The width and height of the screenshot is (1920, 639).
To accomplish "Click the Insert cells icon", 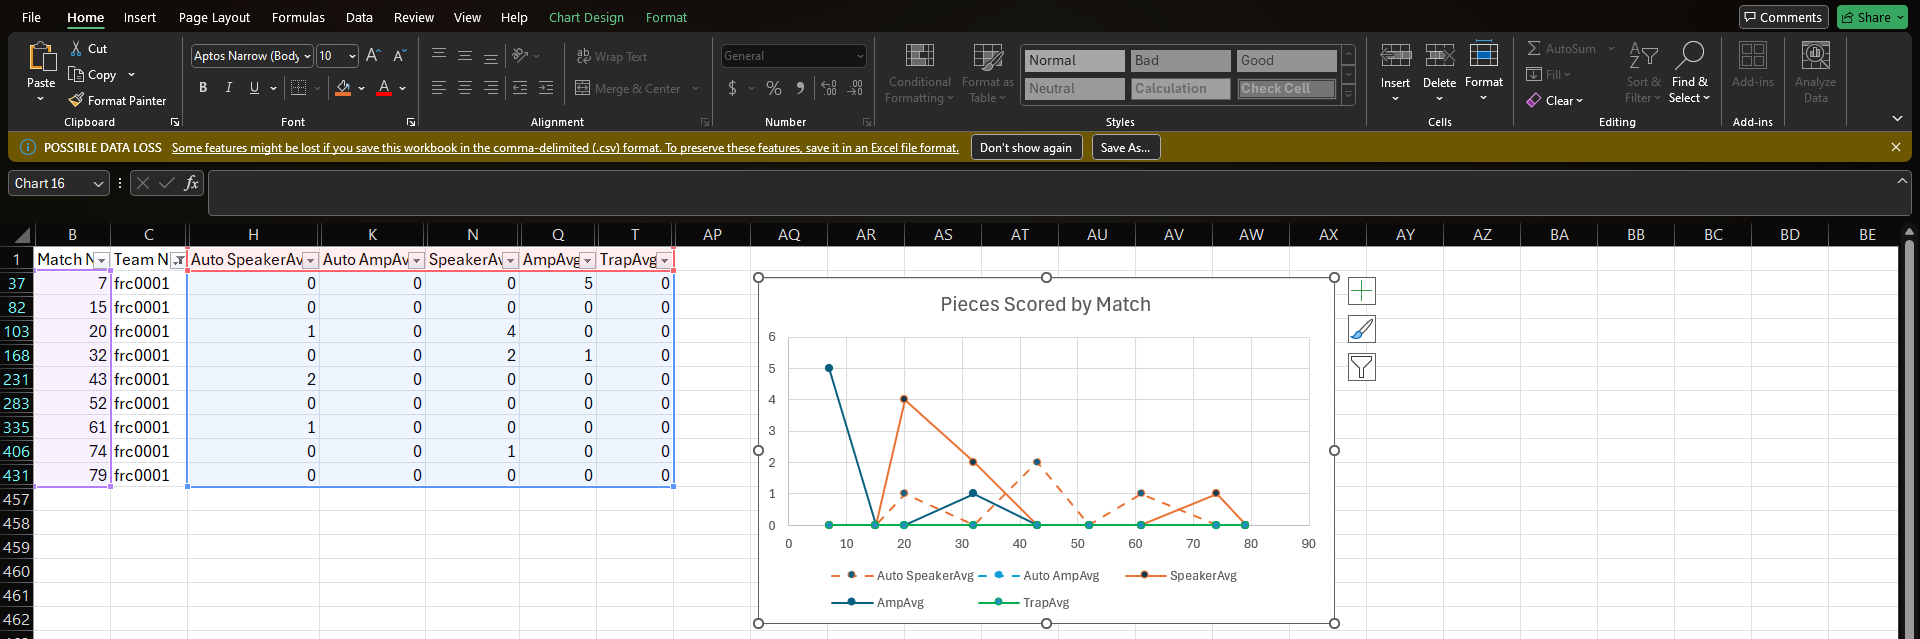I will tap(1396, 55).
